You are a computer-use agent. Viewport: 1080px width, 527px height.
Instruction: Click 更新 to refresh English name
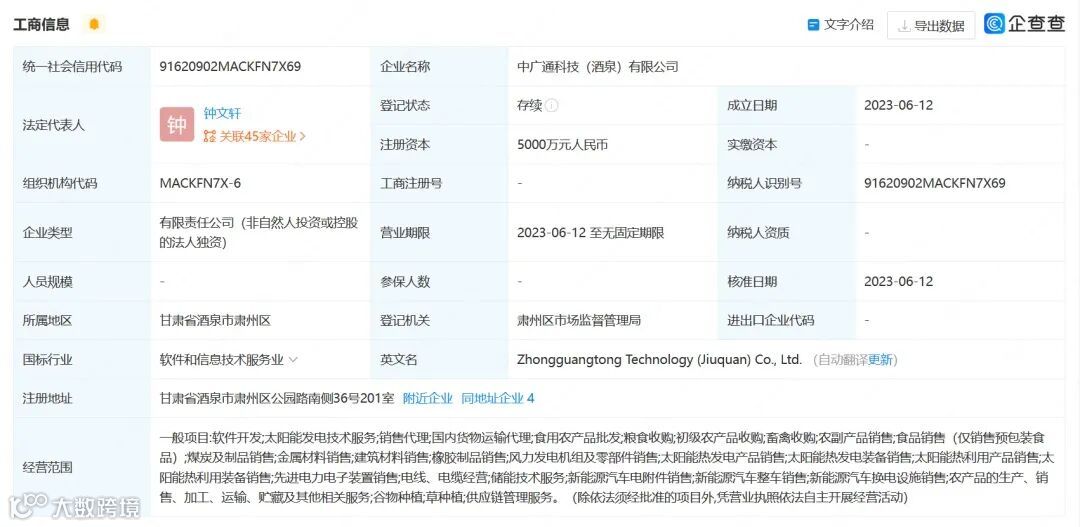tap(880, 360)
